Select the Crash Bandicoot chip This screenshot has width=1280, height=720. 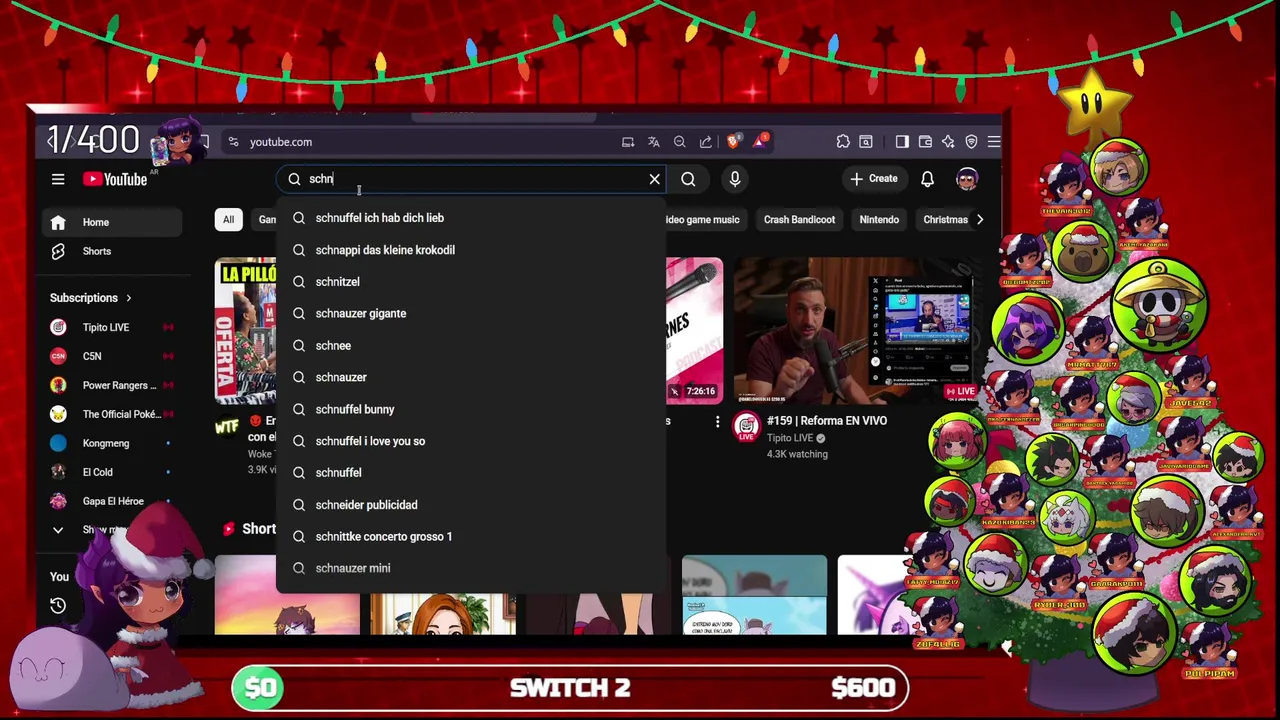coord(799,219)
